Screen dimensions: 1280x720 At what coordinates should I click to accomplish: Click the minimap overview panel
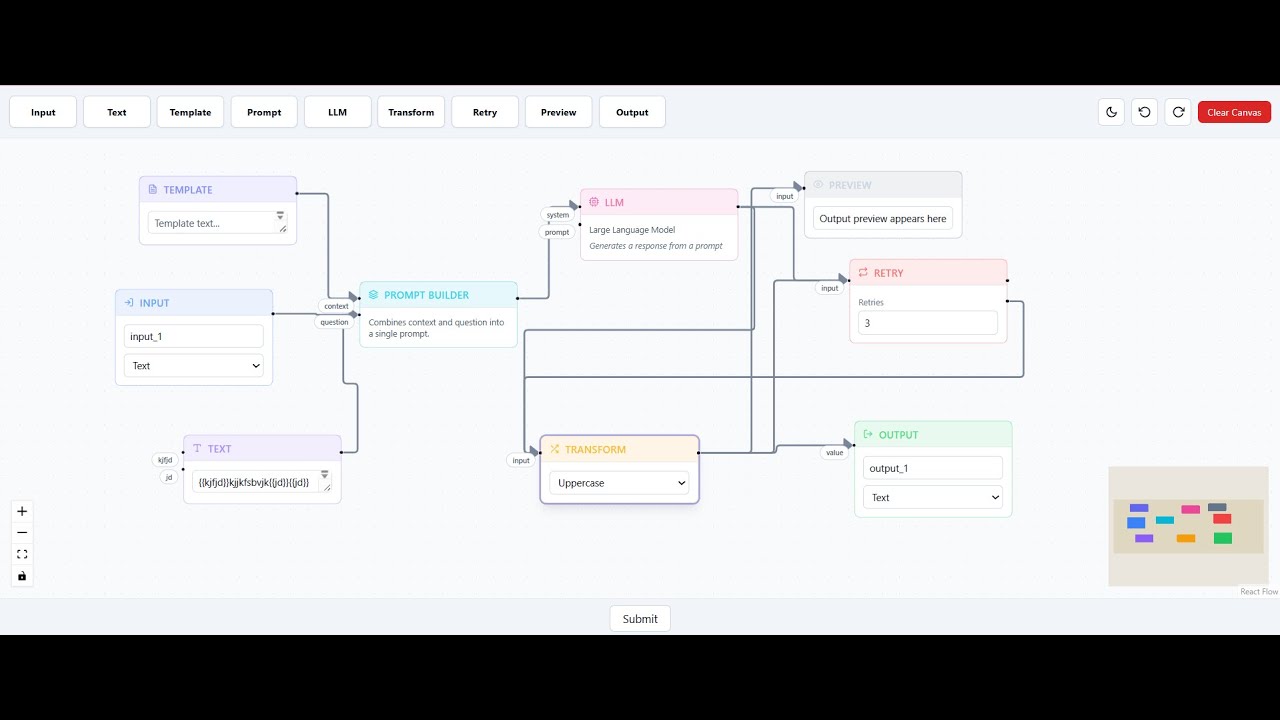tap(1188, 526)
